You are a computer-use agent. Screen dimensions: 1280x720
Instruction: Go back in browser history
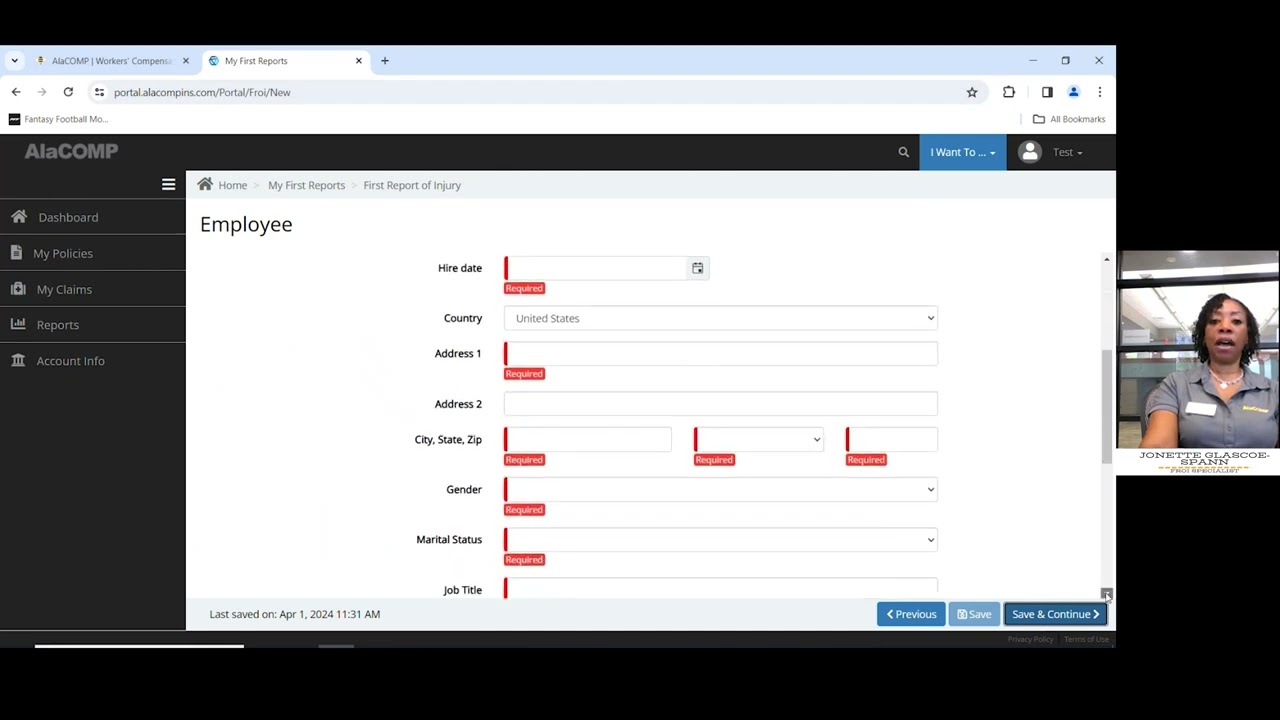pyautogui.click(x=16, y=92)
